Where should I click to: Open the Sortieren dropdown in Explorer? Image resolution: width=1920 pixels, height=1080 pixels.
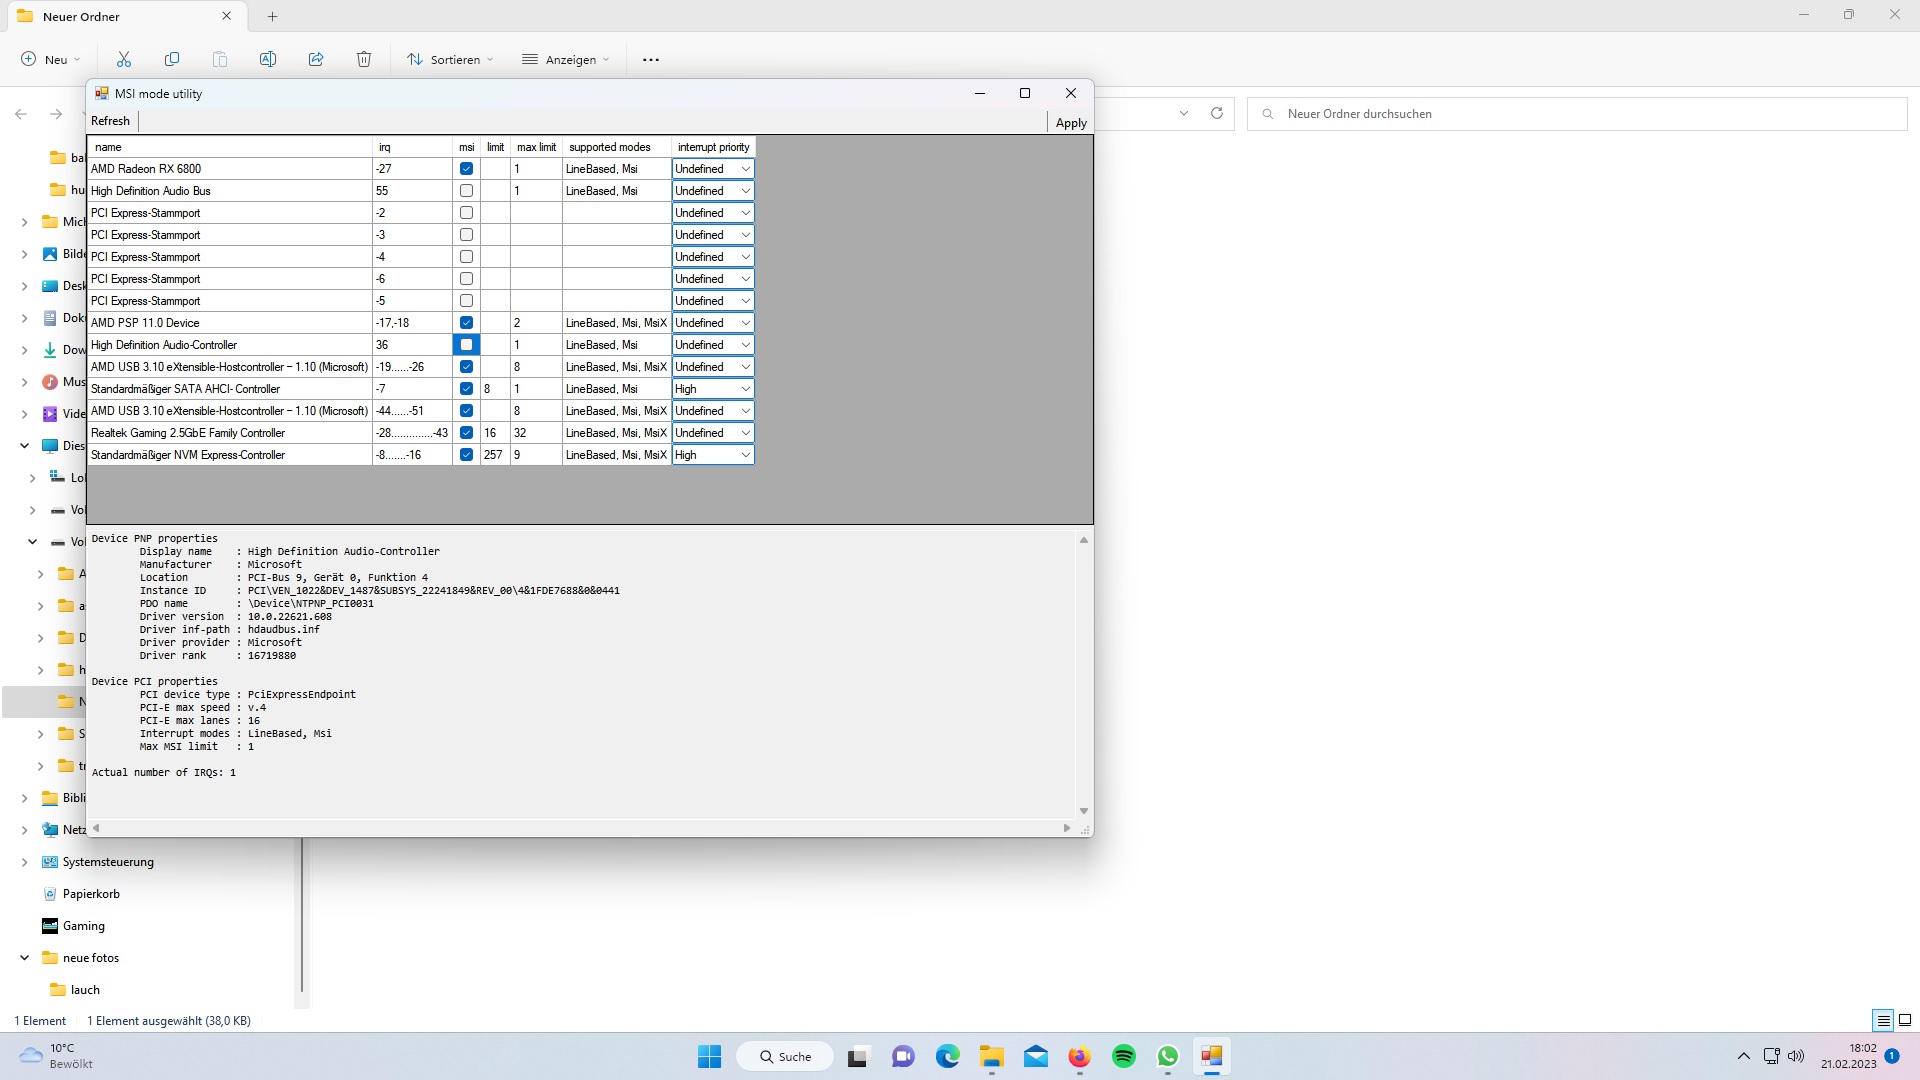click(x=450, y=60)
